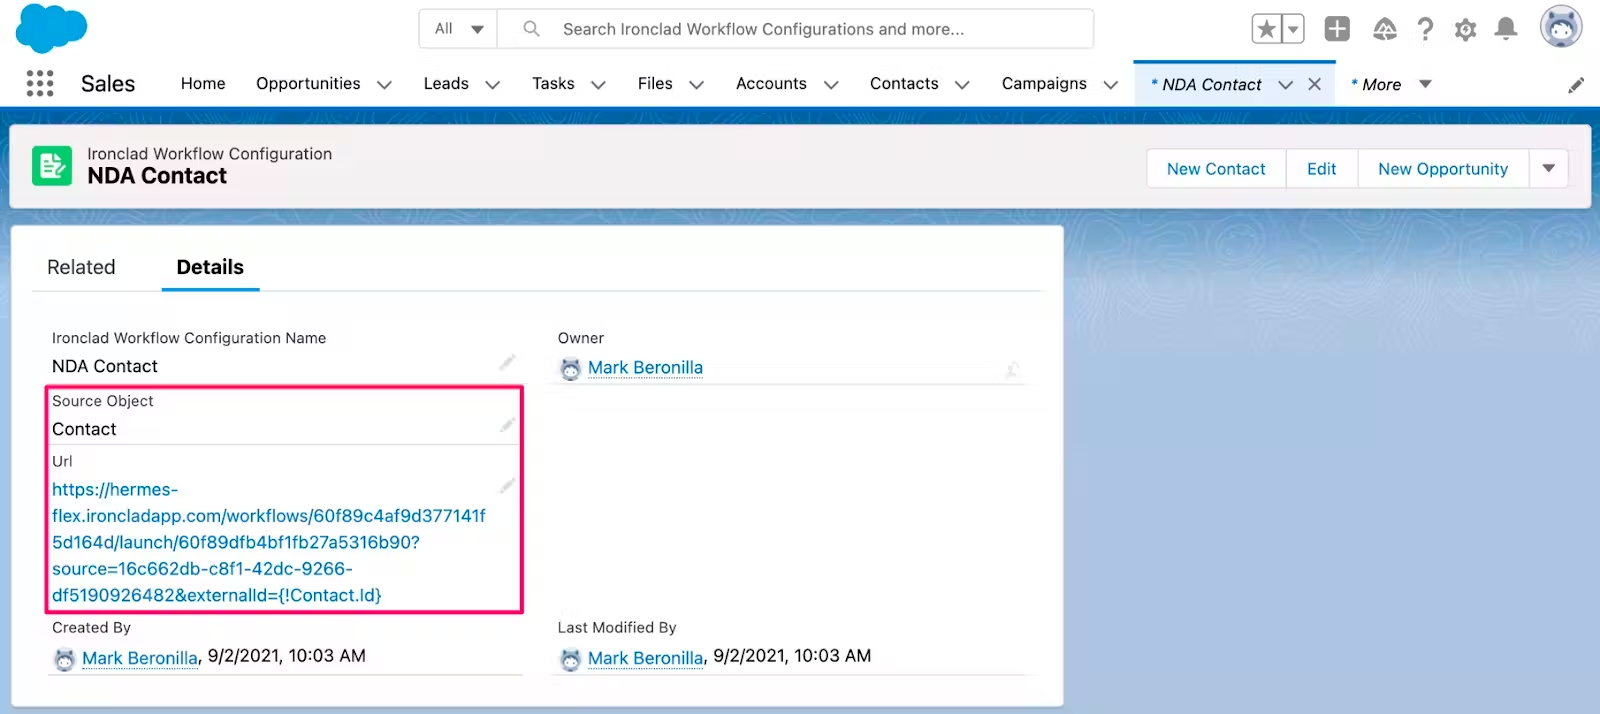The height and width of the screenshot is (714, 1600).
Task: Expand the Opportunities menu chevron
Action: [384, 85]
